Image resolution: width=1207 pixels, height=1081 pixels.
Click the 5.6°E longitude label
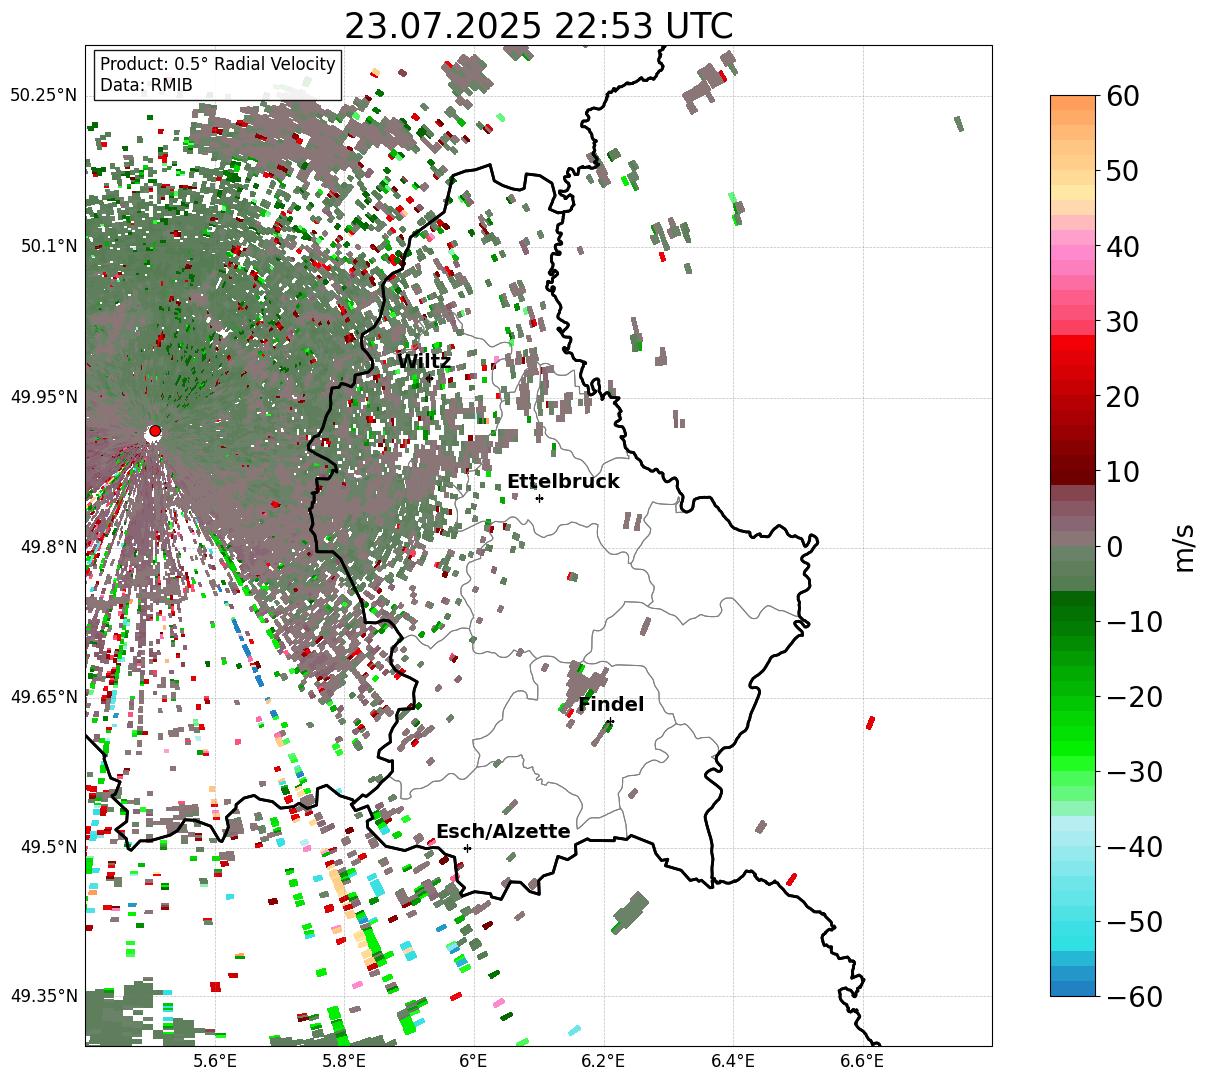point(214,1061)
